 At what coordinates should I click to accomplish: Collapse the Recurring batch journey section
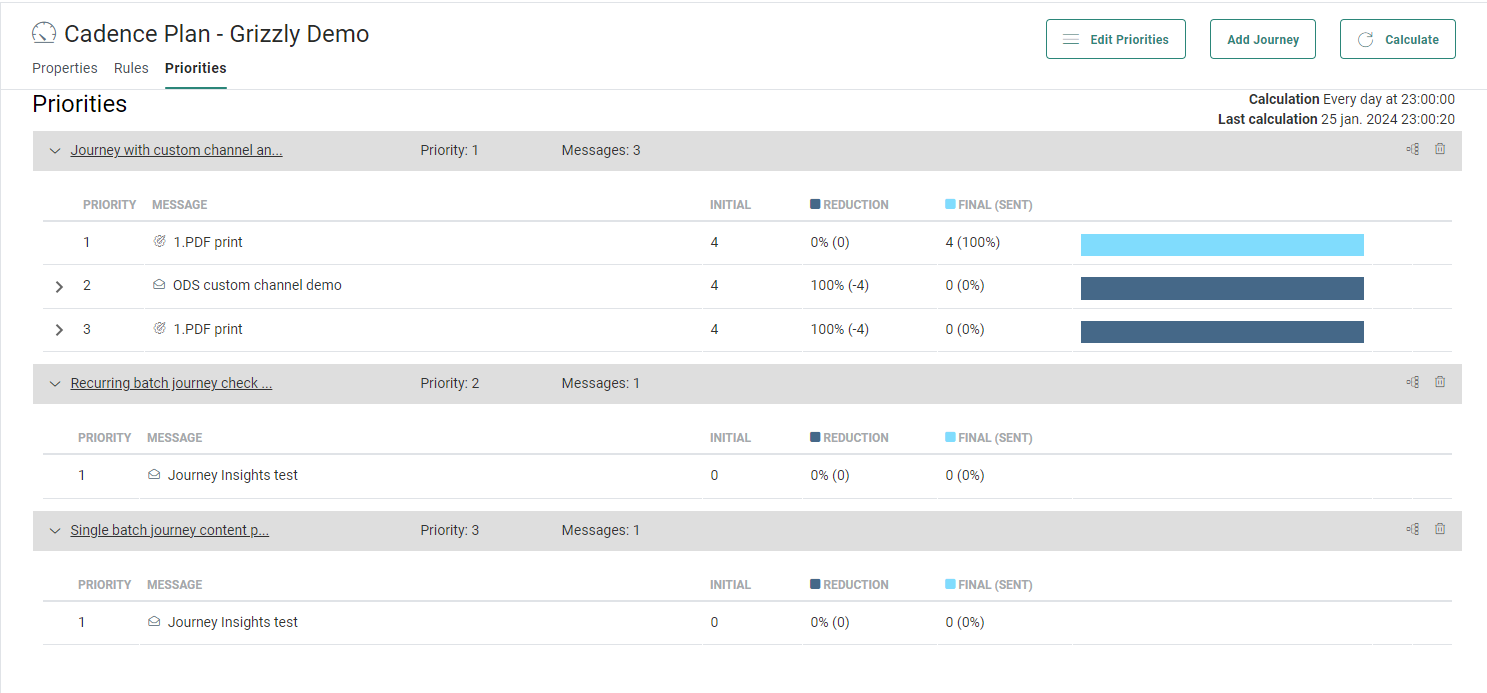[55, 384]
